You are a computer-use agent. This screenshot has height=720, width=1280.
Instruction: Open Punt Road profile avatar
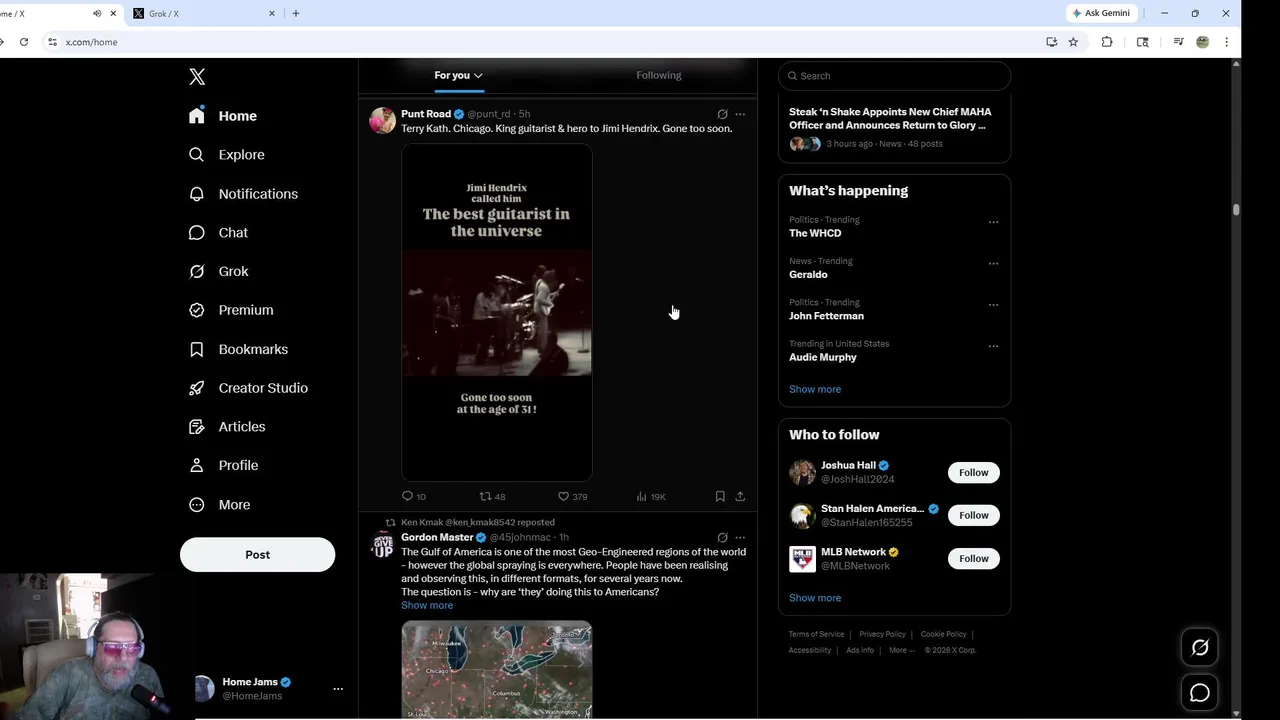tap(382, 120)
